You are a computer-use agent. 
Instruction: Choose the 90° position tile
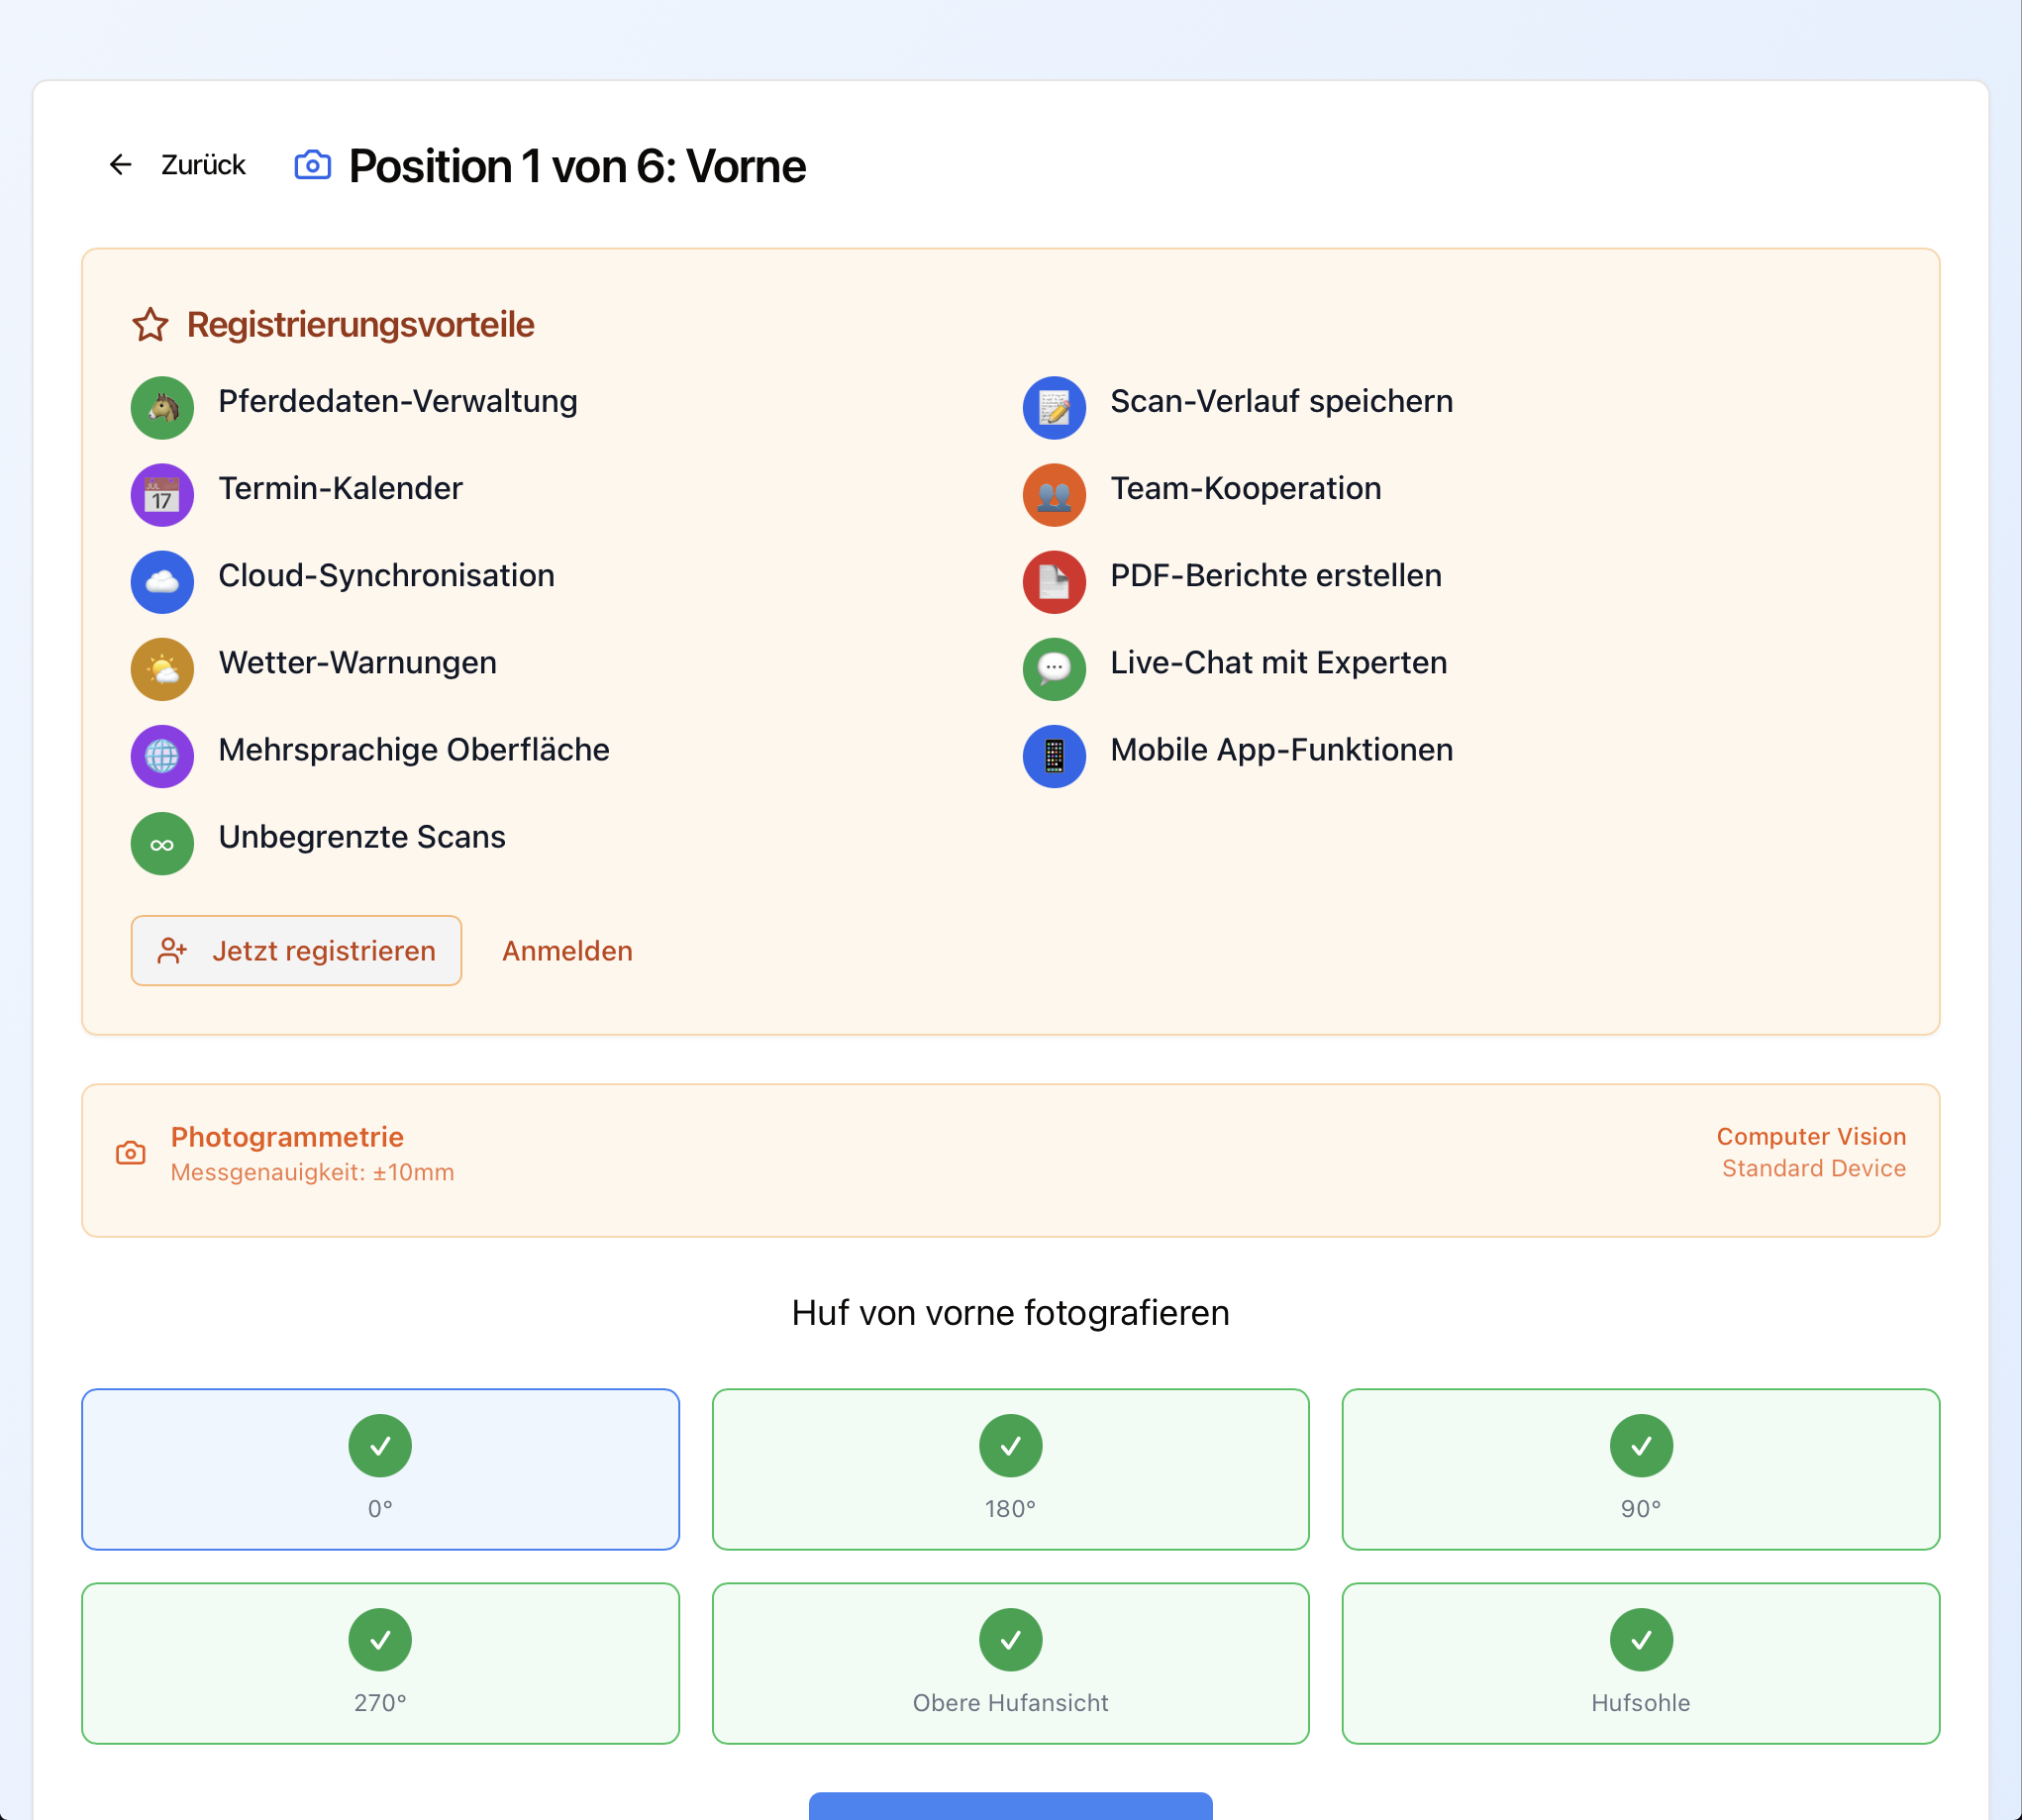pyautogui.click(x=1640, y=1469)
